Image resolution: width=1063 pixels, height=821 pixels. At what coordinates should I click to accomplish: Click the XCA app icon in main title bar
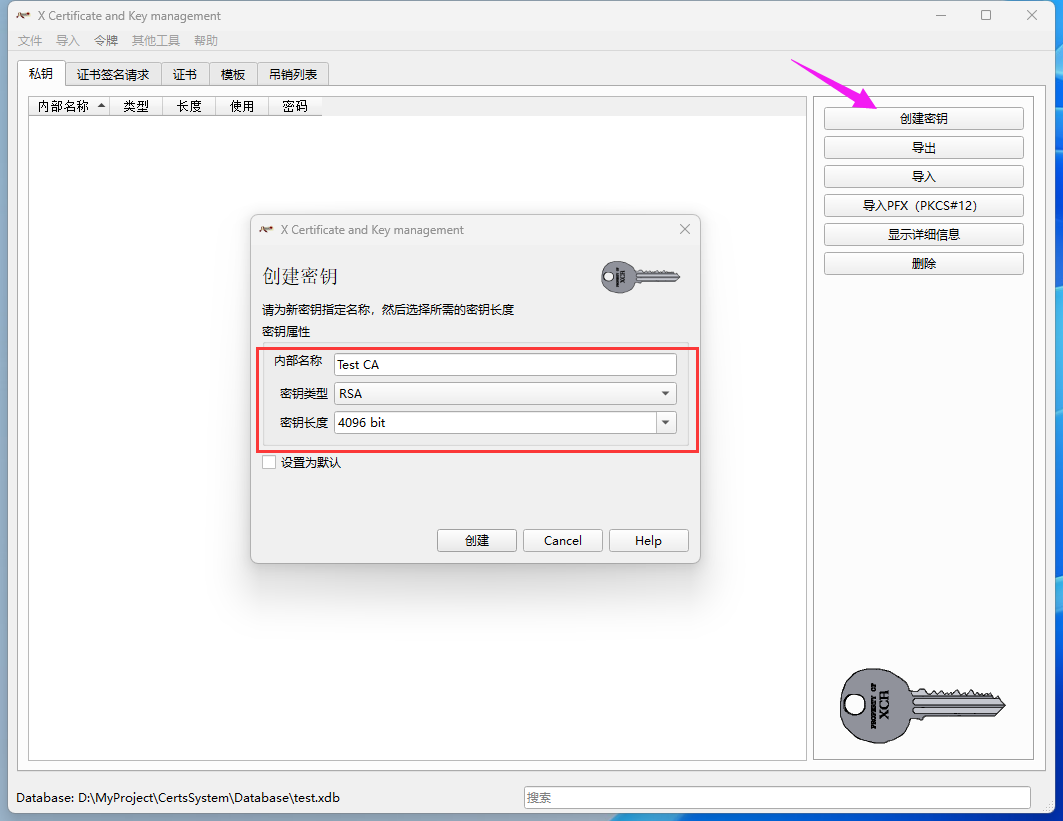22,16
